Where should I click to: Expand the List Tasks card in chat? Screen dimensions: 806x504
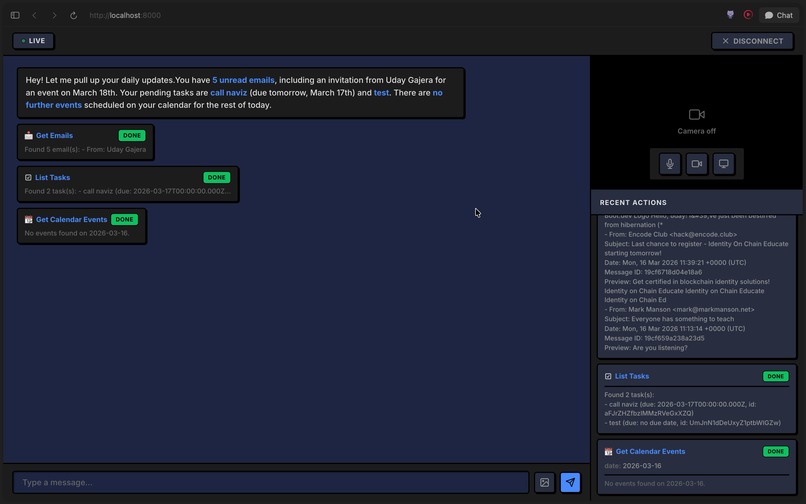pyautogui.click(x=128, y=184)
